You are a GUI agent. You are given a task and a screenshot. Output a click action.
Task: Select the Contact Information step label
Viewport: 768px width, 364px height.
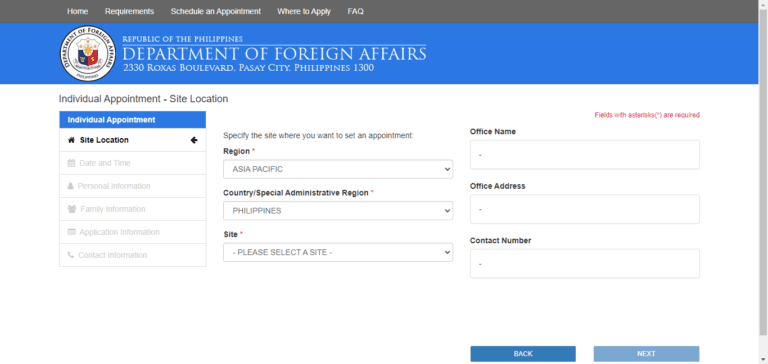pos(113,255)
